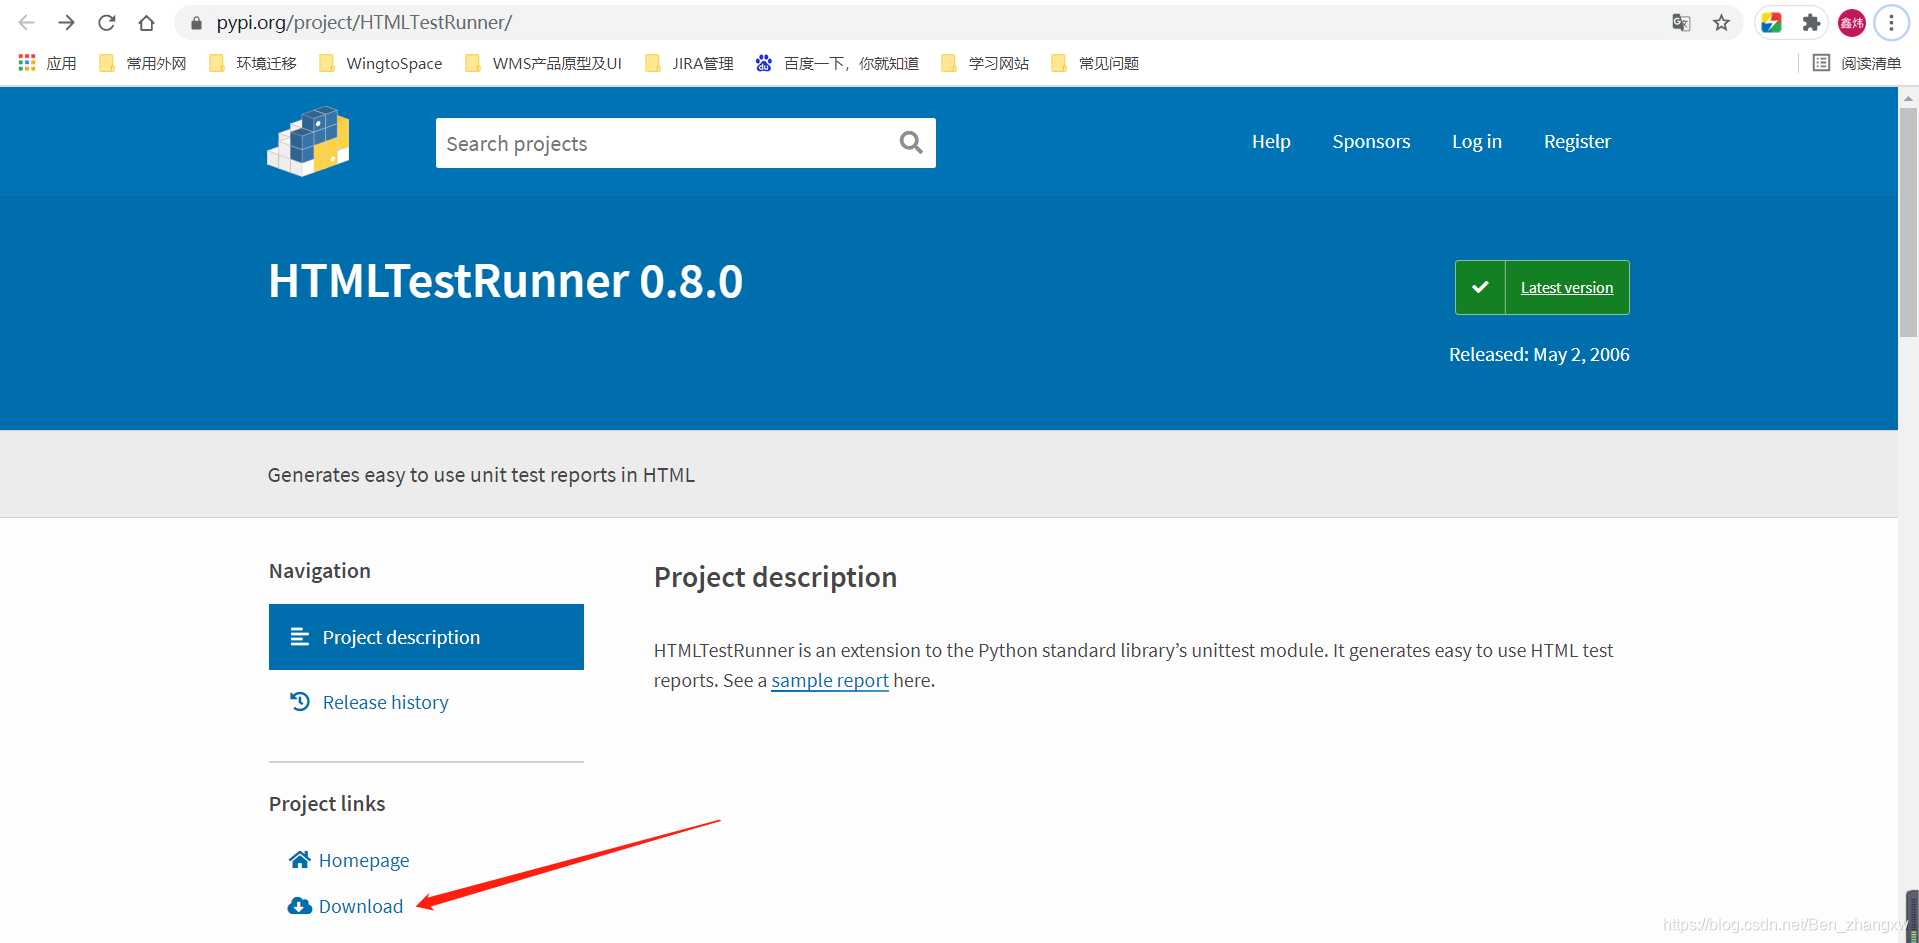Click the Homepage house icon
The width and height of the screenshot is (1919, 943).
300,859
